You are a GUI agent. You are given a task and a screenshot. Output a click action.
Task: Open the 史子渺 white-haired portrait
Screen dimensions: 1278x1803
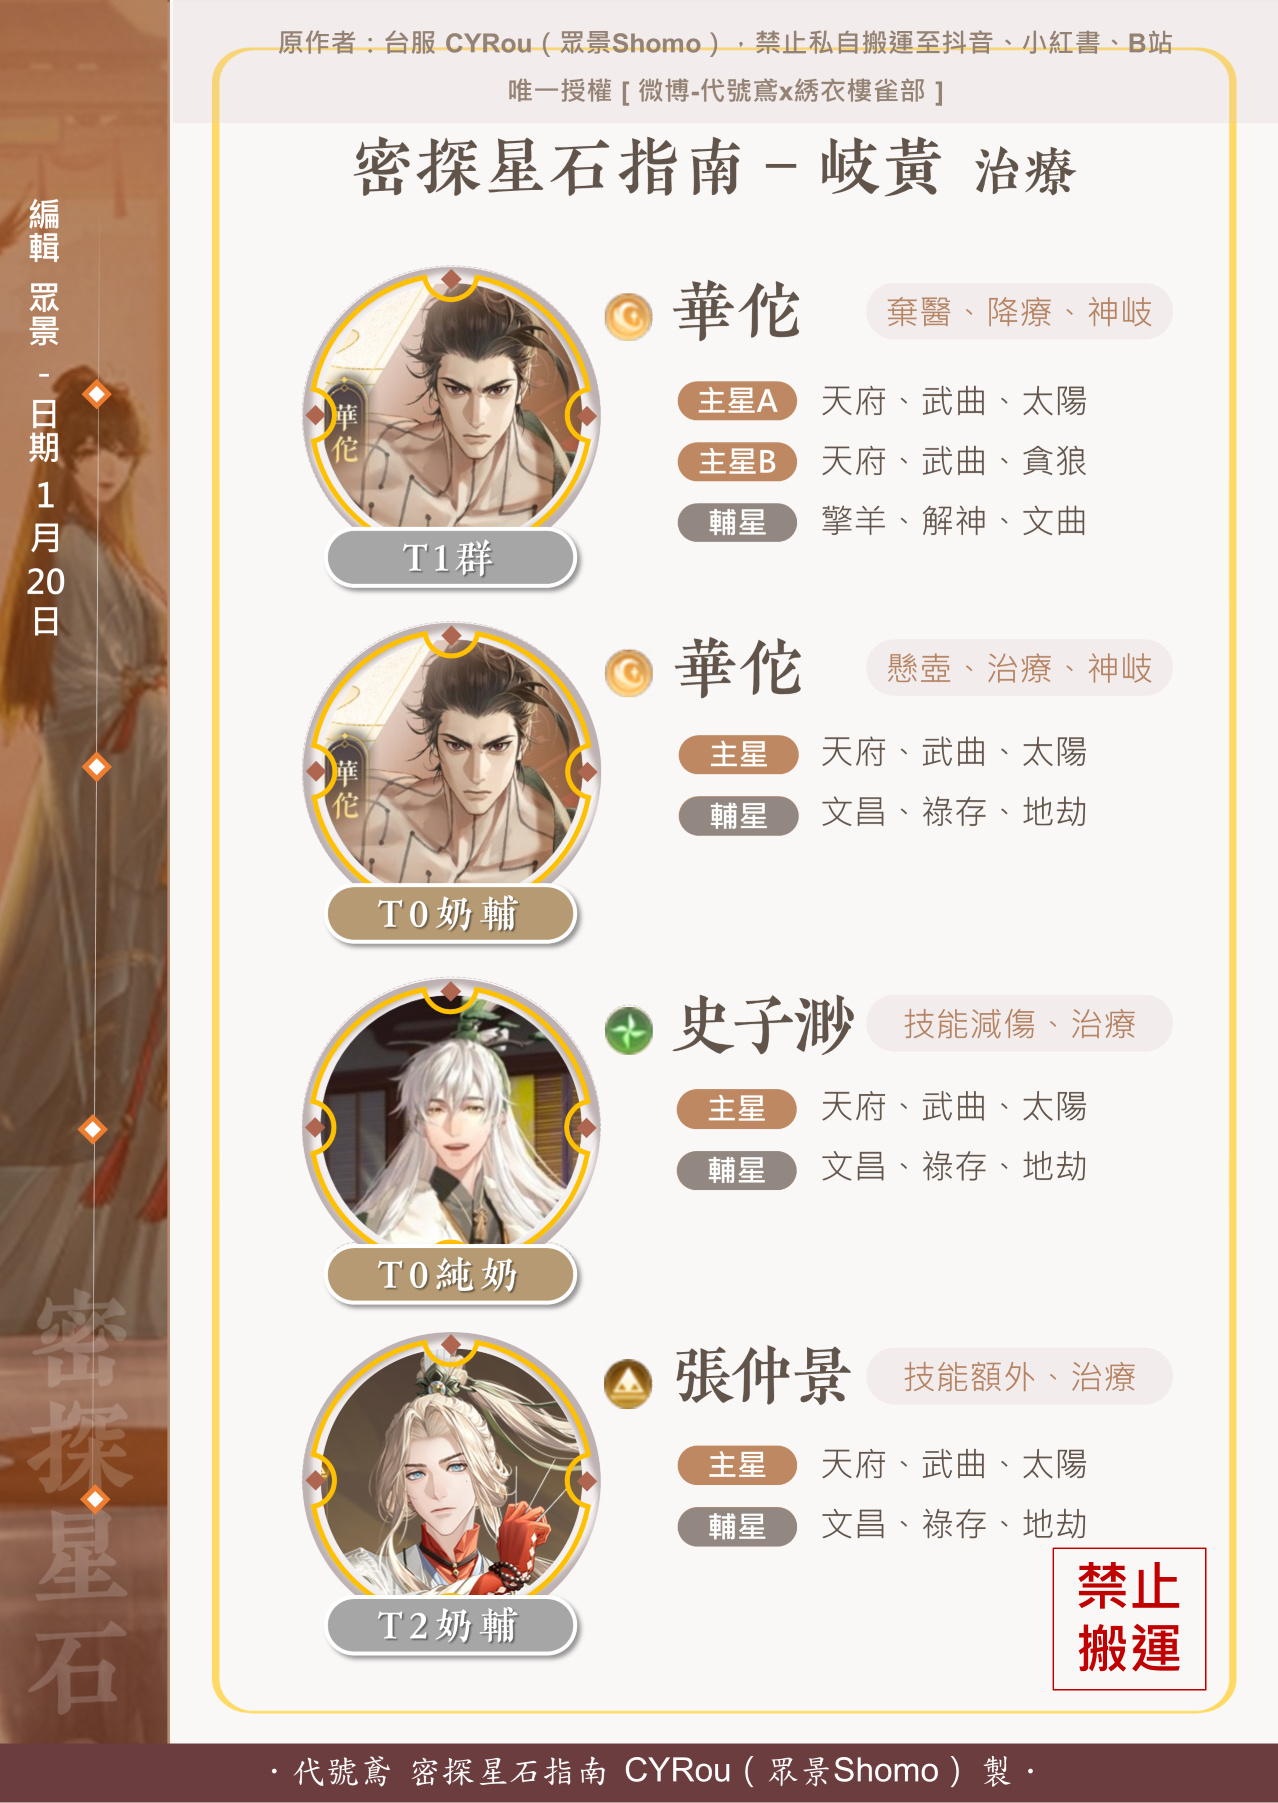(451, 1124)
